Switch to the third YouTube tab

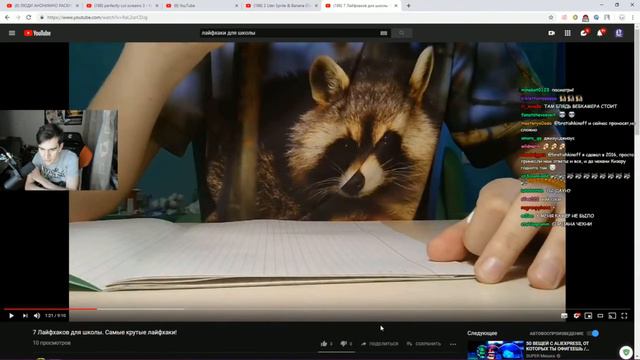pos(202,6)
